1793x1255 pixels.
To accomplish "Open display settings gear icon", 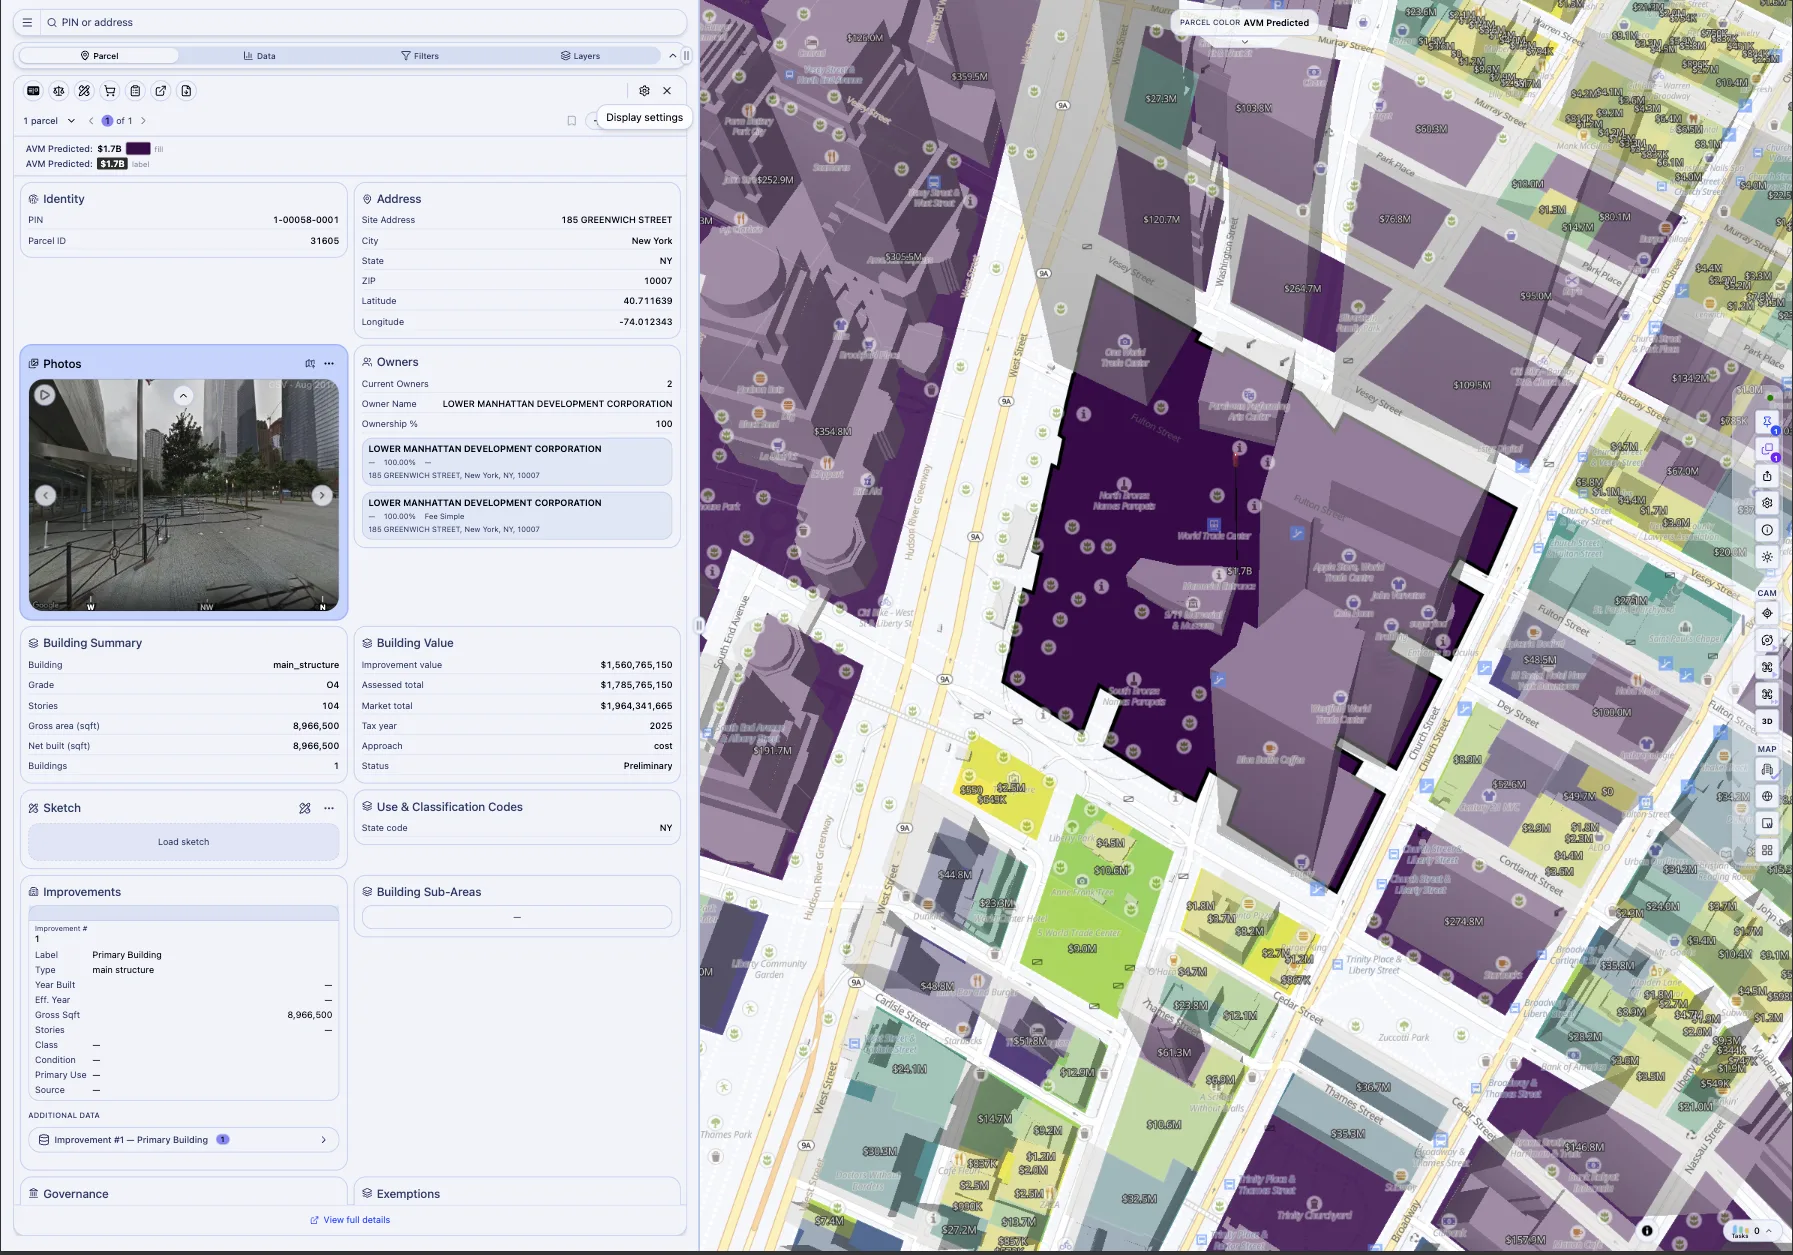I will point(644,91).
